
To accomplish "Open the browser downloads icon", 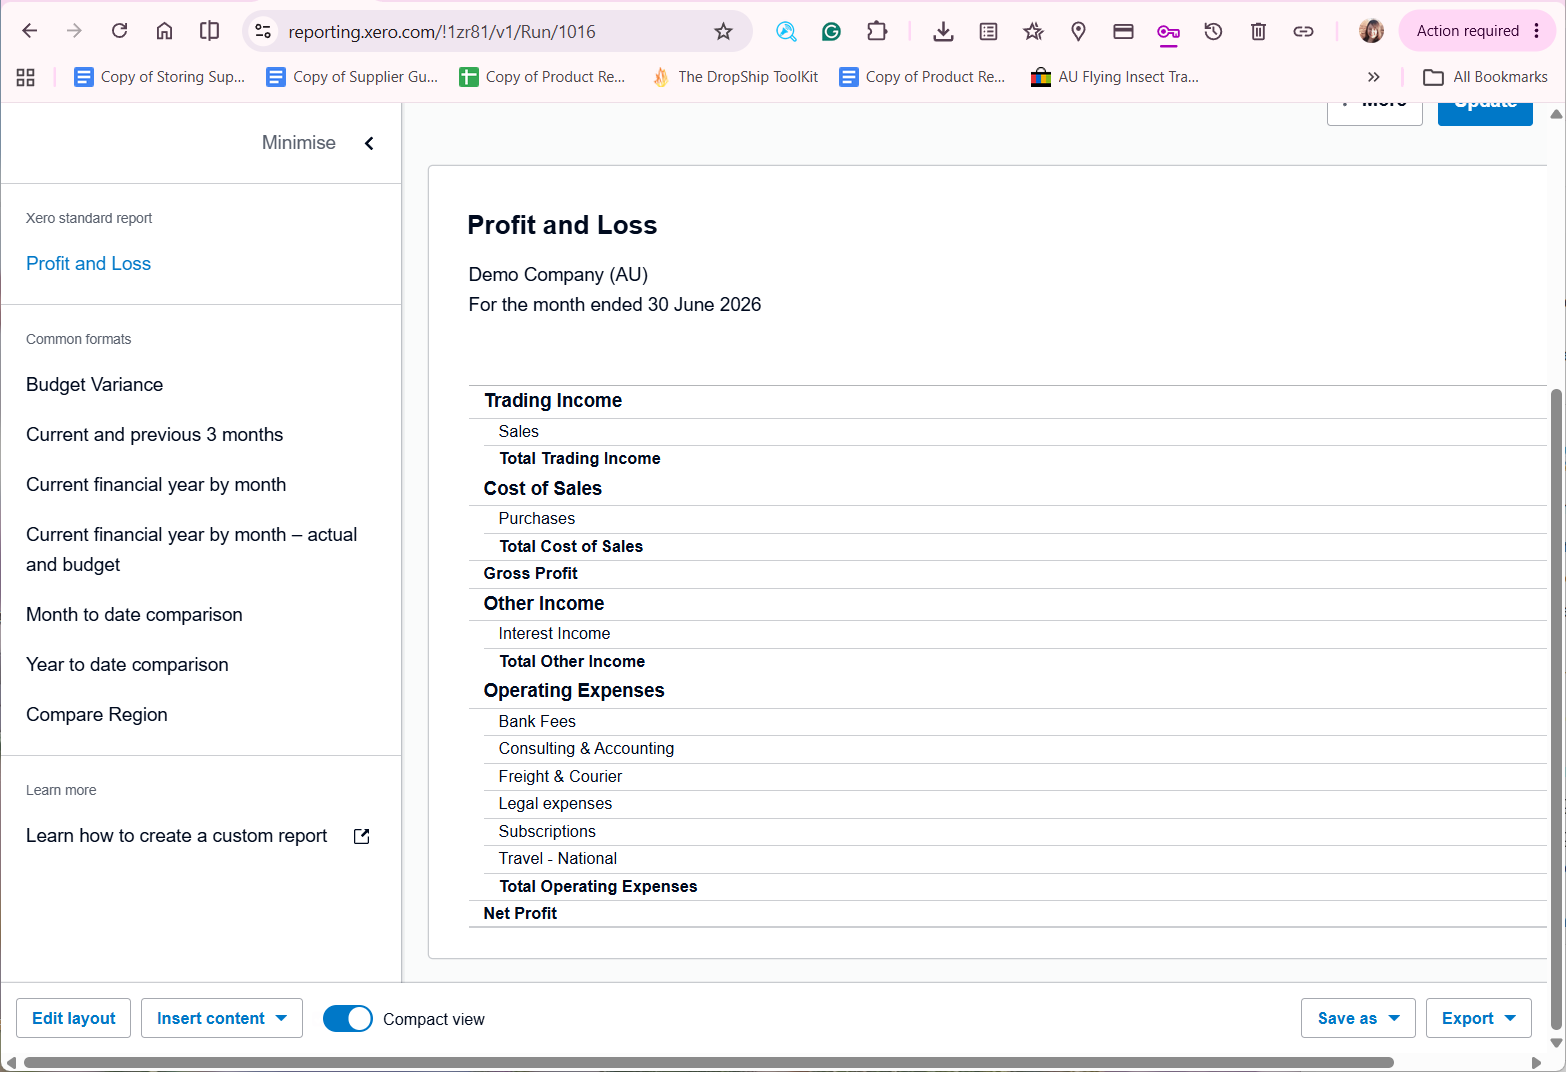I will 942,31.
